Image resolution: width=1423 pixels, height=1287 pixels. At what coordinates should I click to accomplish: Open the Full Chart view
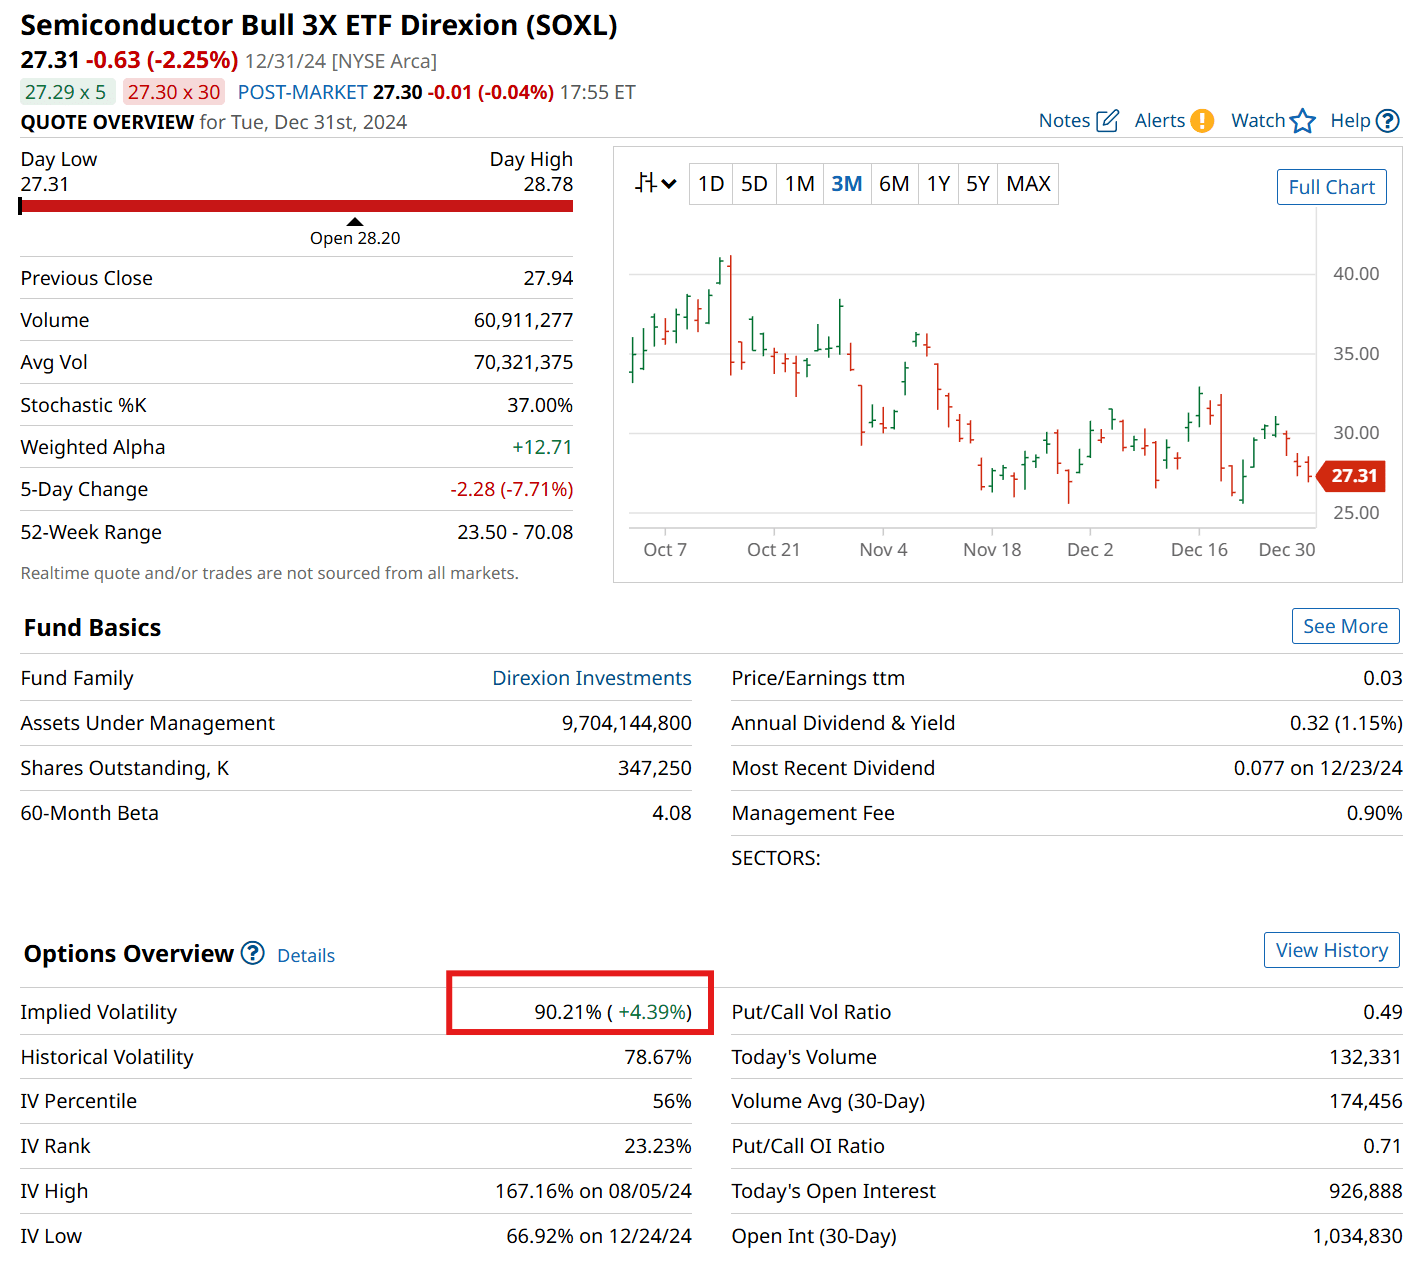coord(1331,187)
